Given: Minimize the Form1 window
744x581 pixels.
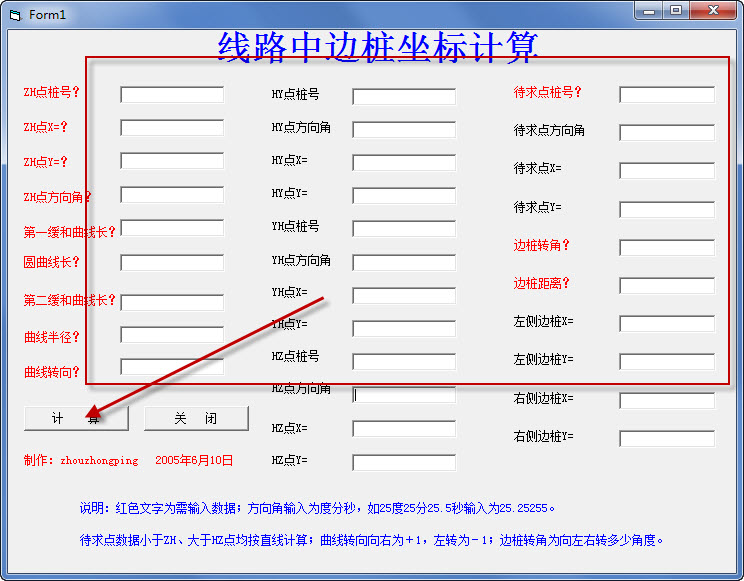Looking at the screenshot, I should click(x=650, y=10).
